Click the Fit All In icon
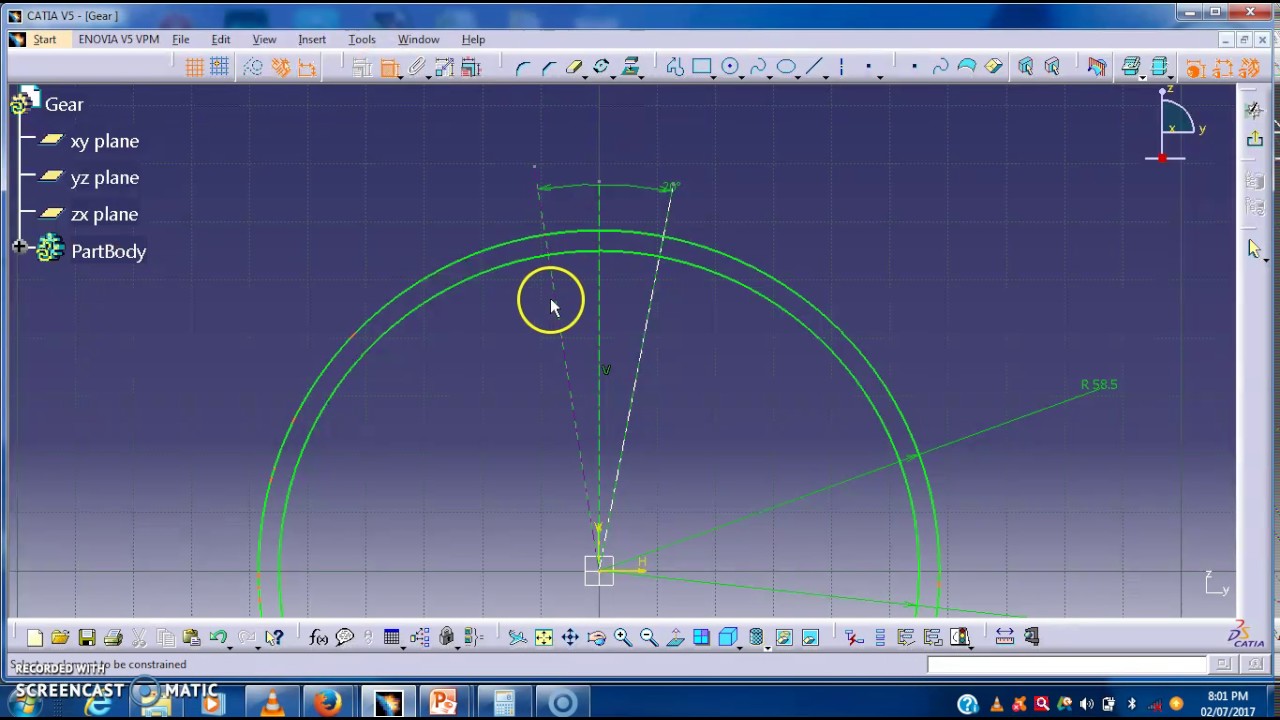The image size is (1280, 720). pyautogui.click(x=544, y=637)
